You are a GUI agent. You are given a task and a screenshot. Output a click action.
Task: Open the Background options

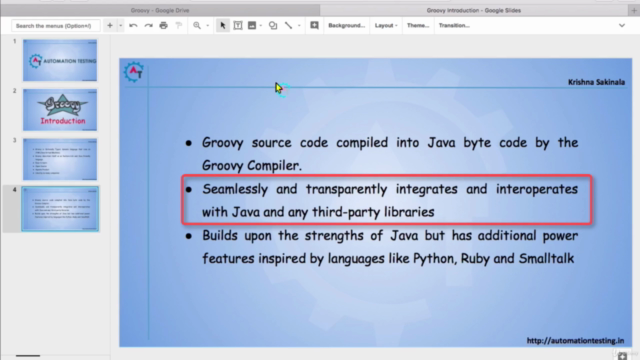pos(347,25)
